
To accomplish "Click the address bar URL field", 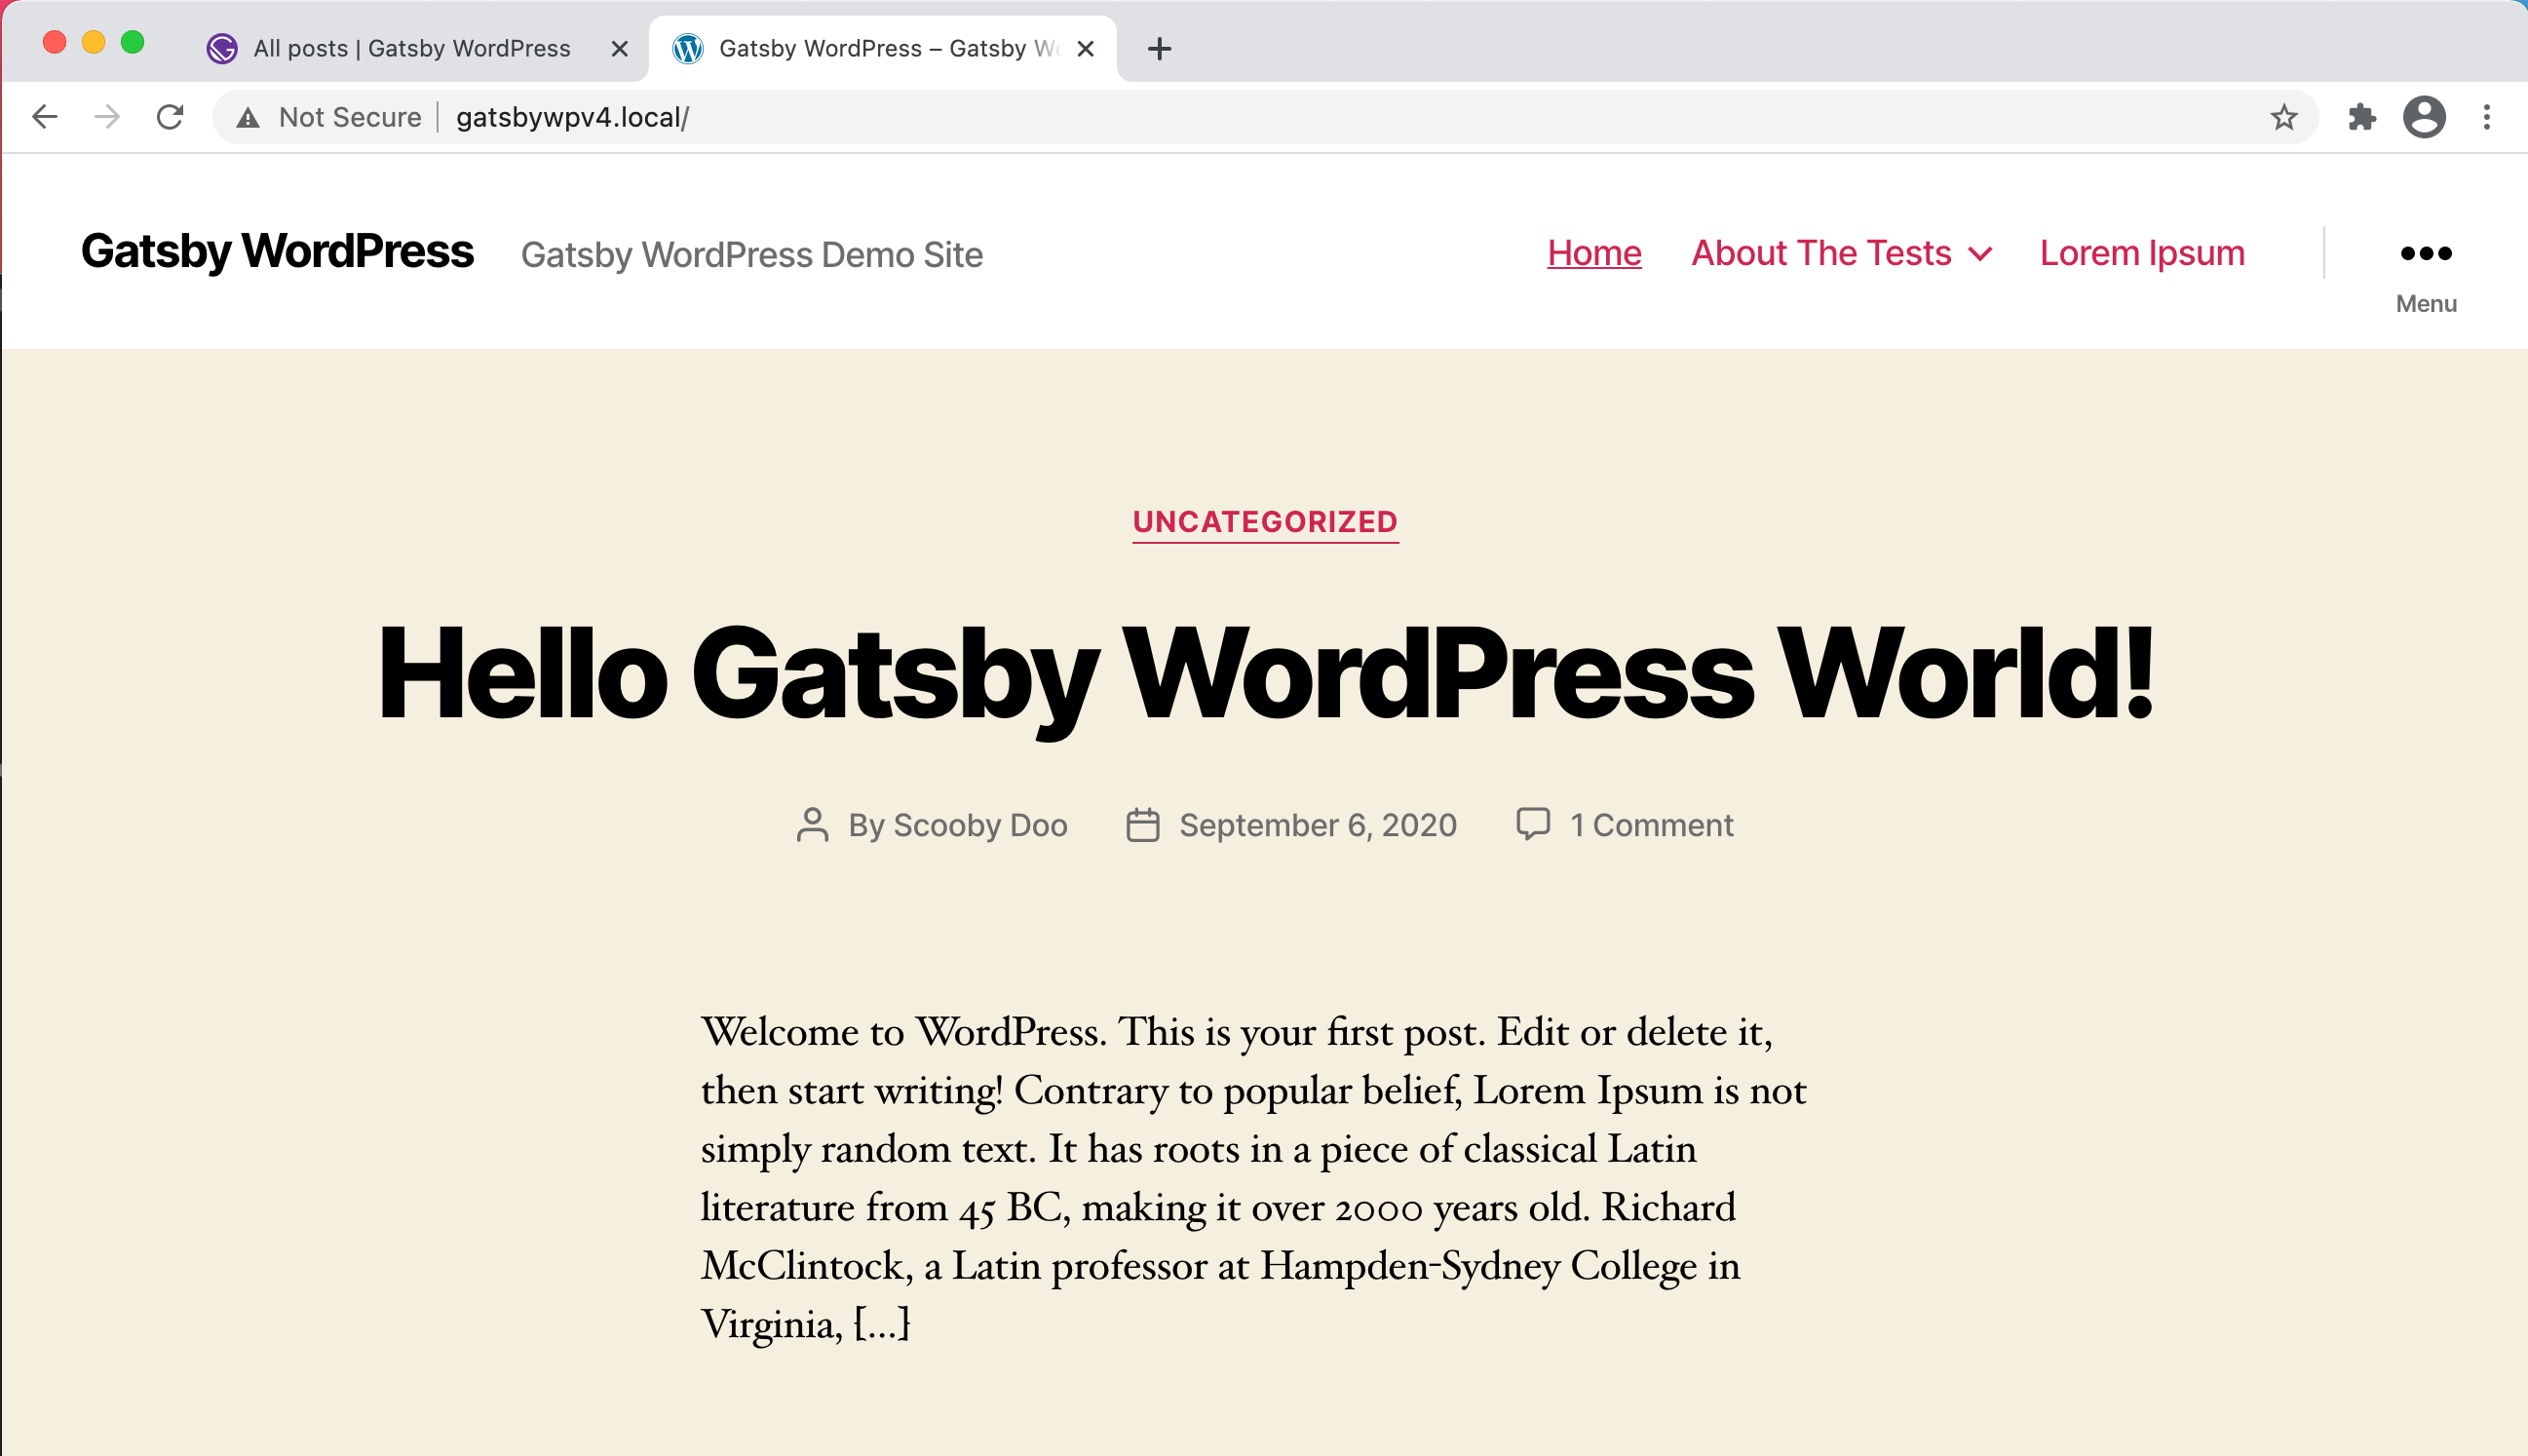I will (x=1265, y=117).
